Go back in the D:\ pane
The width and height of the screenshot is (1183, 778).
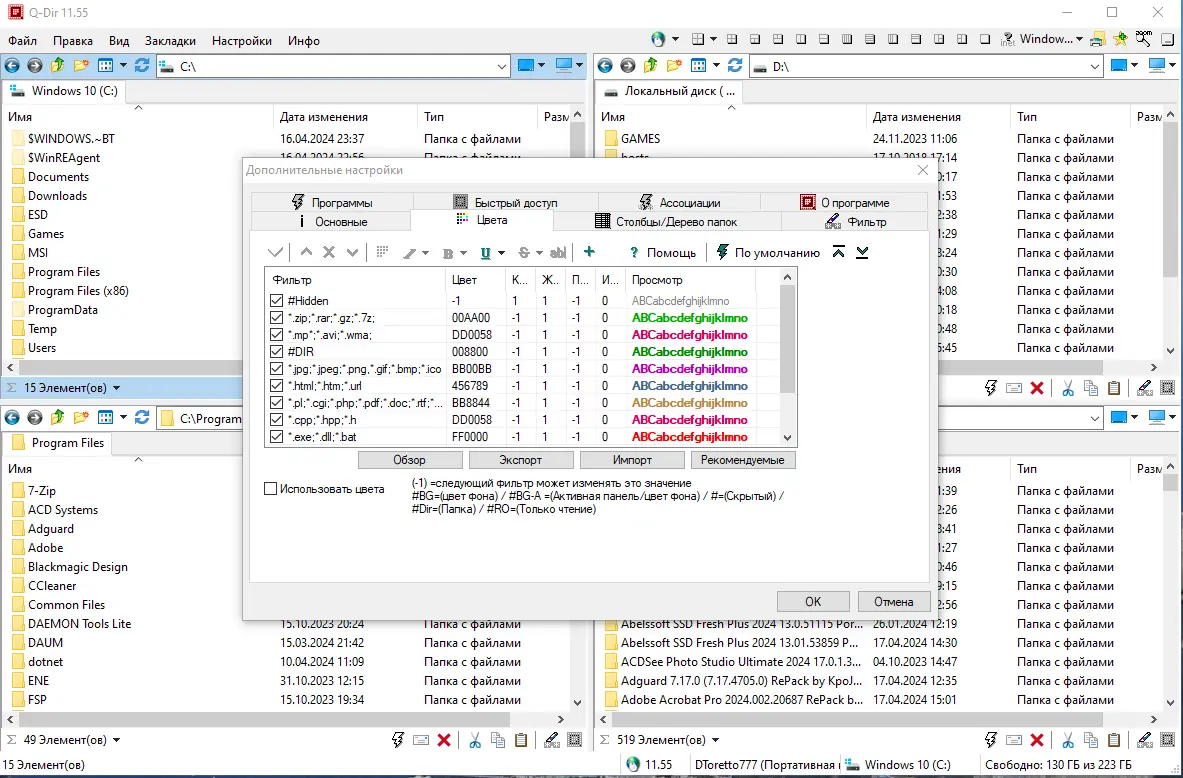click(x=605, y=66)
